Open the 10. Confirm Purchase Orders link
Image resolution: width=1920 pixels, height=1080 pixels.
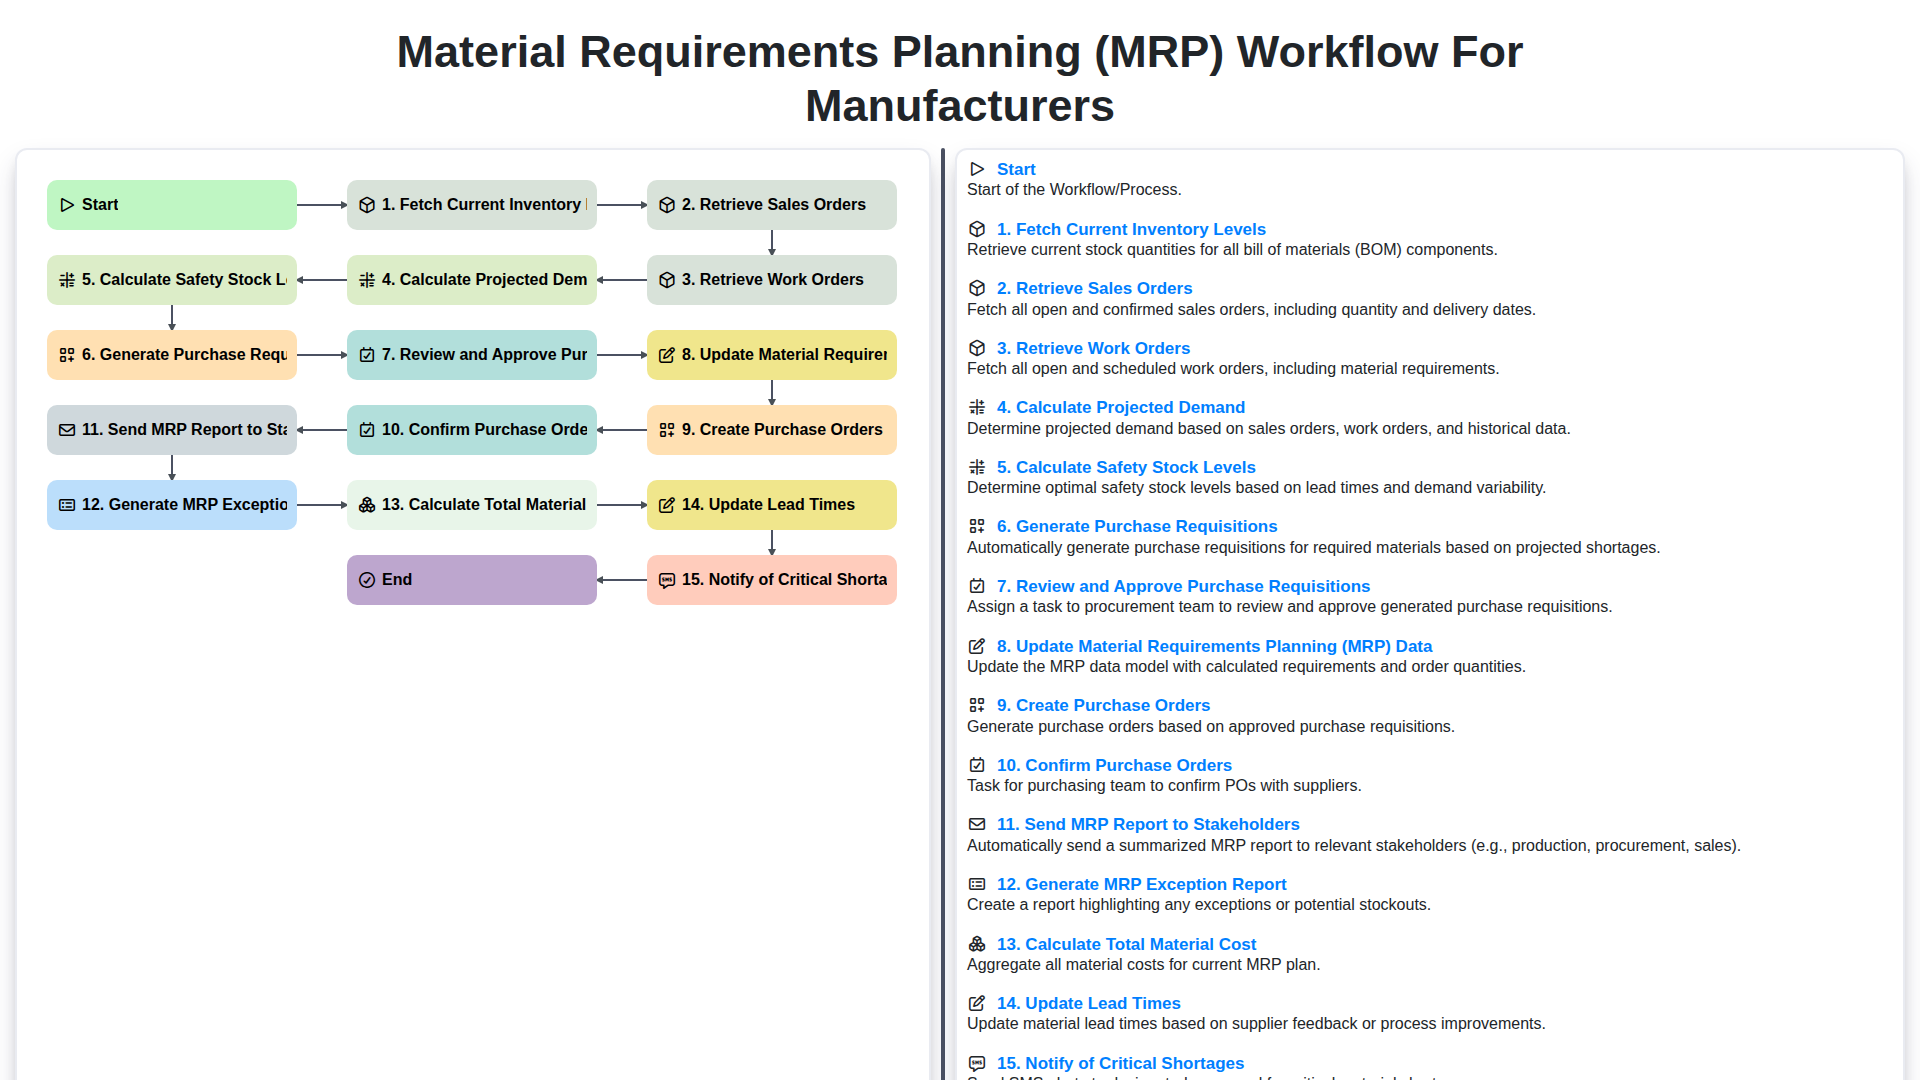coord(1114,765)
